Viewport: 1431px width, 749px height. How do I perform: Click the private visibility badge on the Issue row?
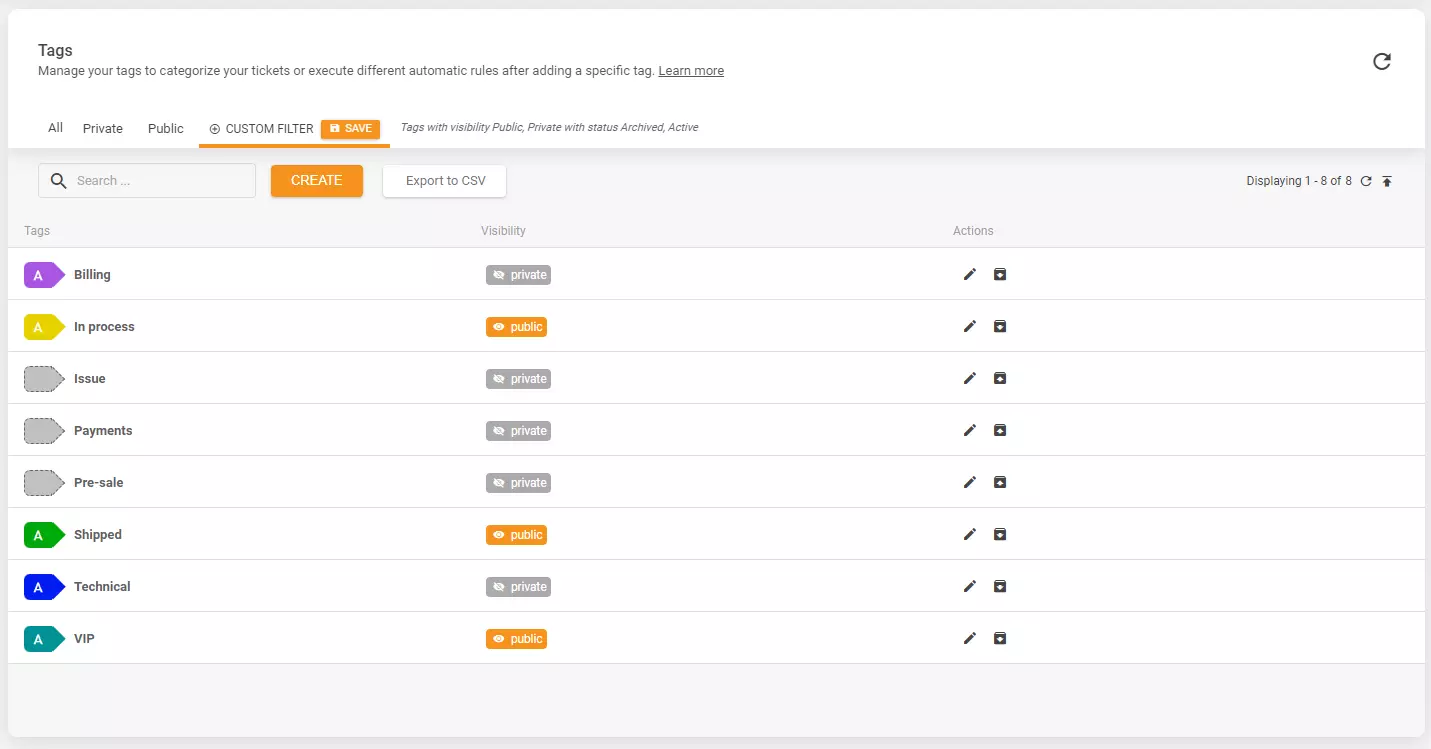518,378
